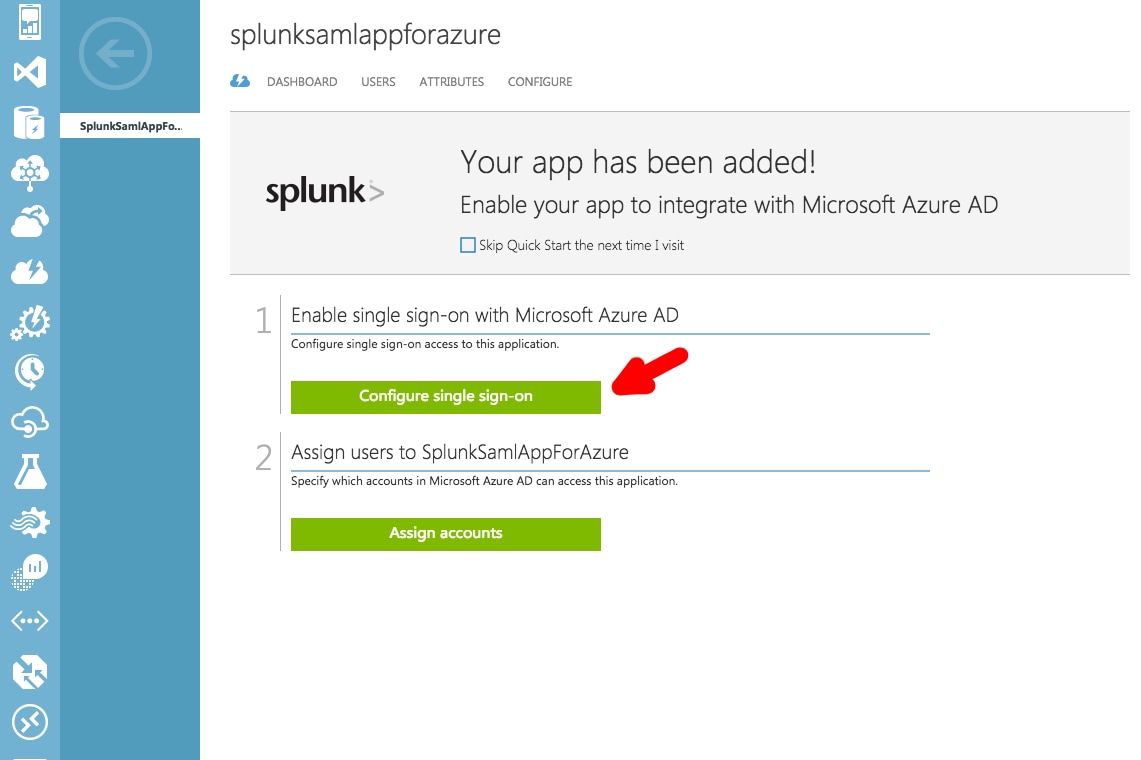Open Recovery Services cloud-arrow icon

(x=30, y=221)
